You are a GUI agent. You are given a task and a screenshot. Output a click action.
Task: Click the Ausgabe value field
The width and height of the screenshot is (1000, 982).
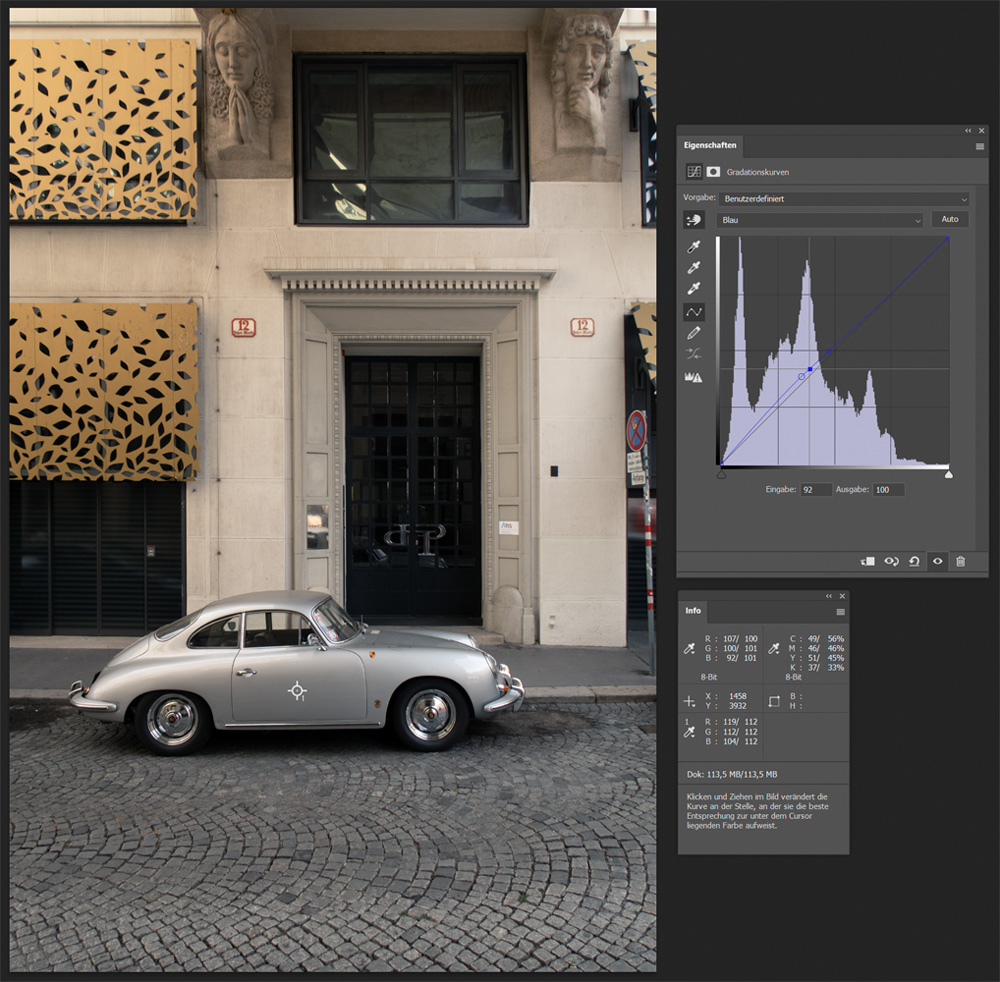888,490
